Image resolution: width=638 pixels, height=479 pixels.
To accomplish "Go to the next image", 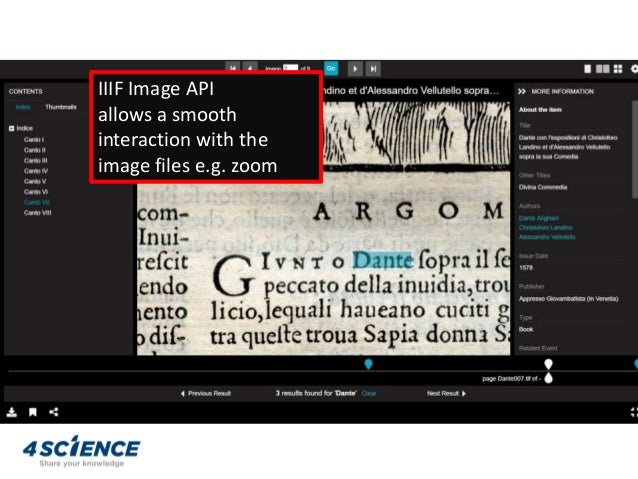I will pyautogui.click(x=355, y=69).
